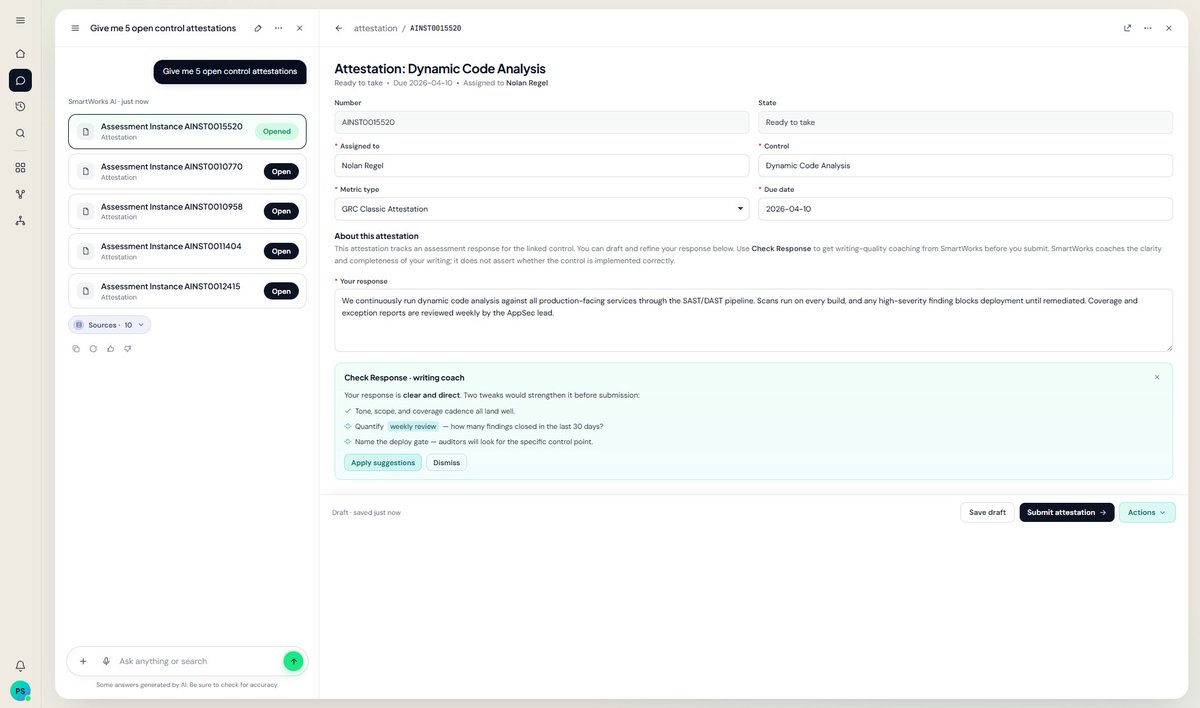
Task: Copy the AI response
Action: coord(76,349)
